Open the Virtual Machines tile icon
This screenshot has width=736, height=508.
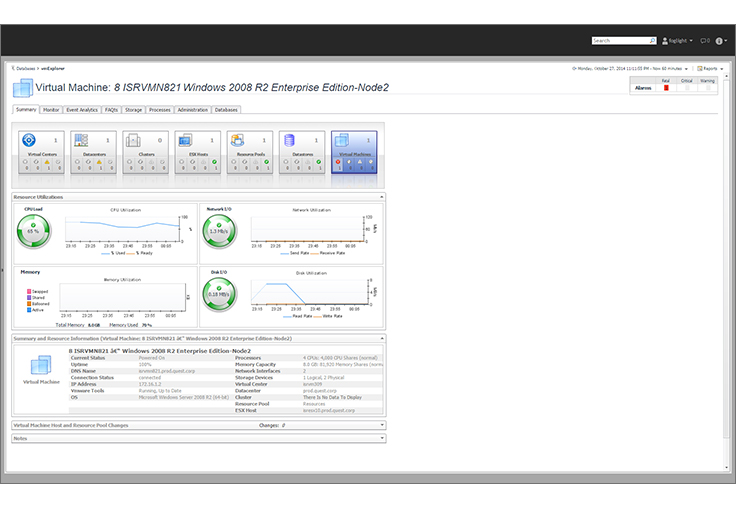pyautogui.click(x=342, y=140)
